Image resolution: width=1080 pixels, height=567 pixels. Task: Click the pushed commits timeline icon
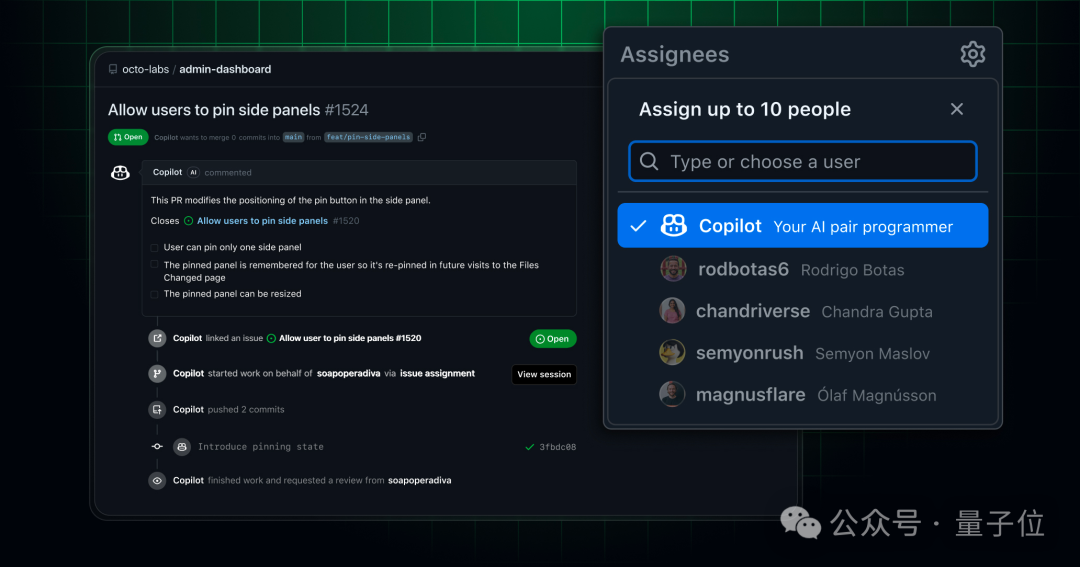pos(157,410)
